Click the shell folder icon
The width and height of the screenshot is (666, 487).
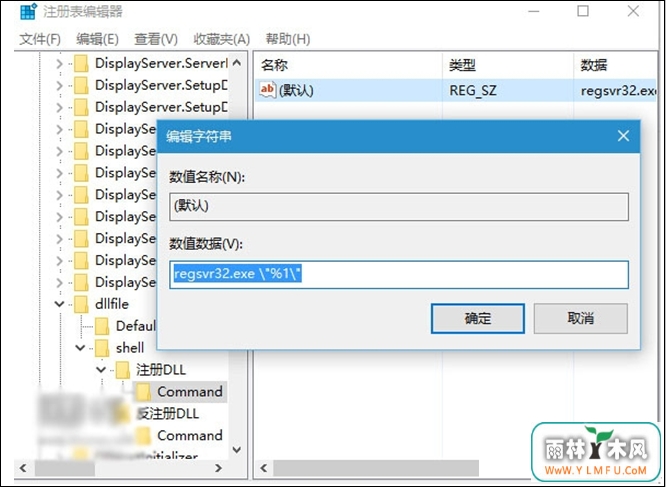(102, 348)
